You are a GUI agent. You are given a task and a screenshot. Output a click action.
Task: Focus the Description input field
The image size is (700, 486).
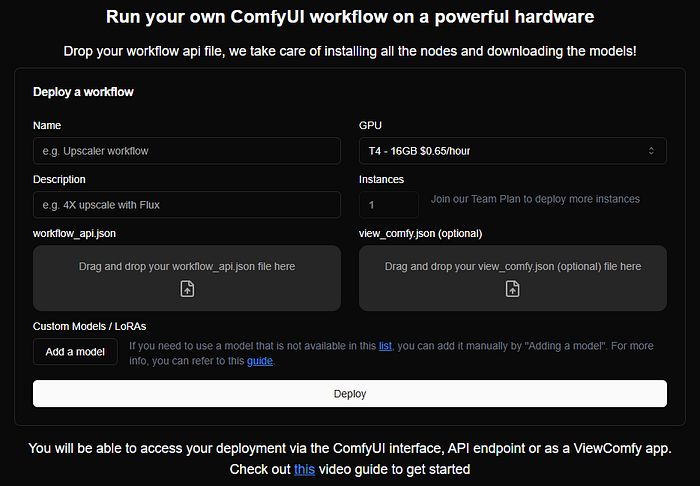click(x=187, y=205)
